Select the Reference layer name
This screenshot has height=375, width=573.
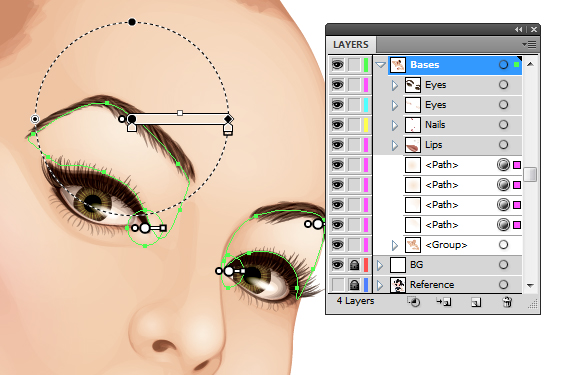[432, 285]
